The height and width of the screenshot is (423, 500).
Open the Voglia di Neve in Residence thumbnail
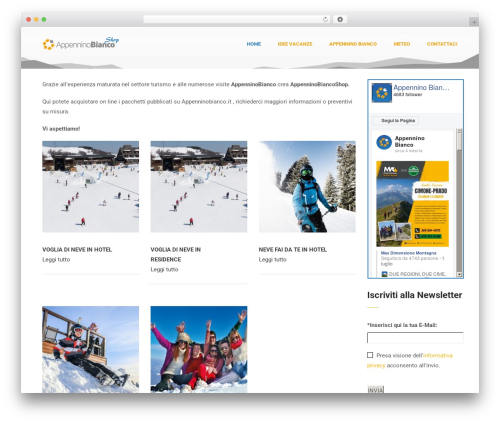(x=199, y=187)
